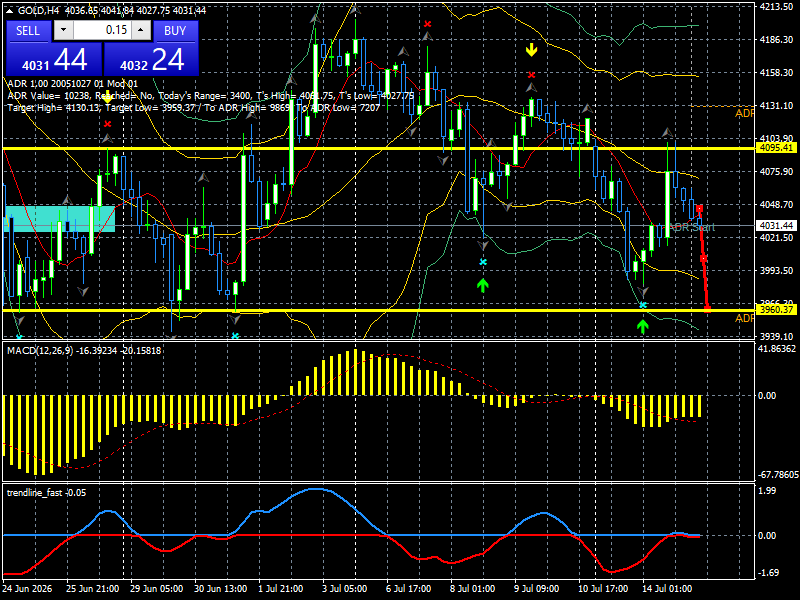The height and width of the screenshot is (600, 800).
Task: Click the 6 Jul 17:00 time axis label
Action: point(408,589)
